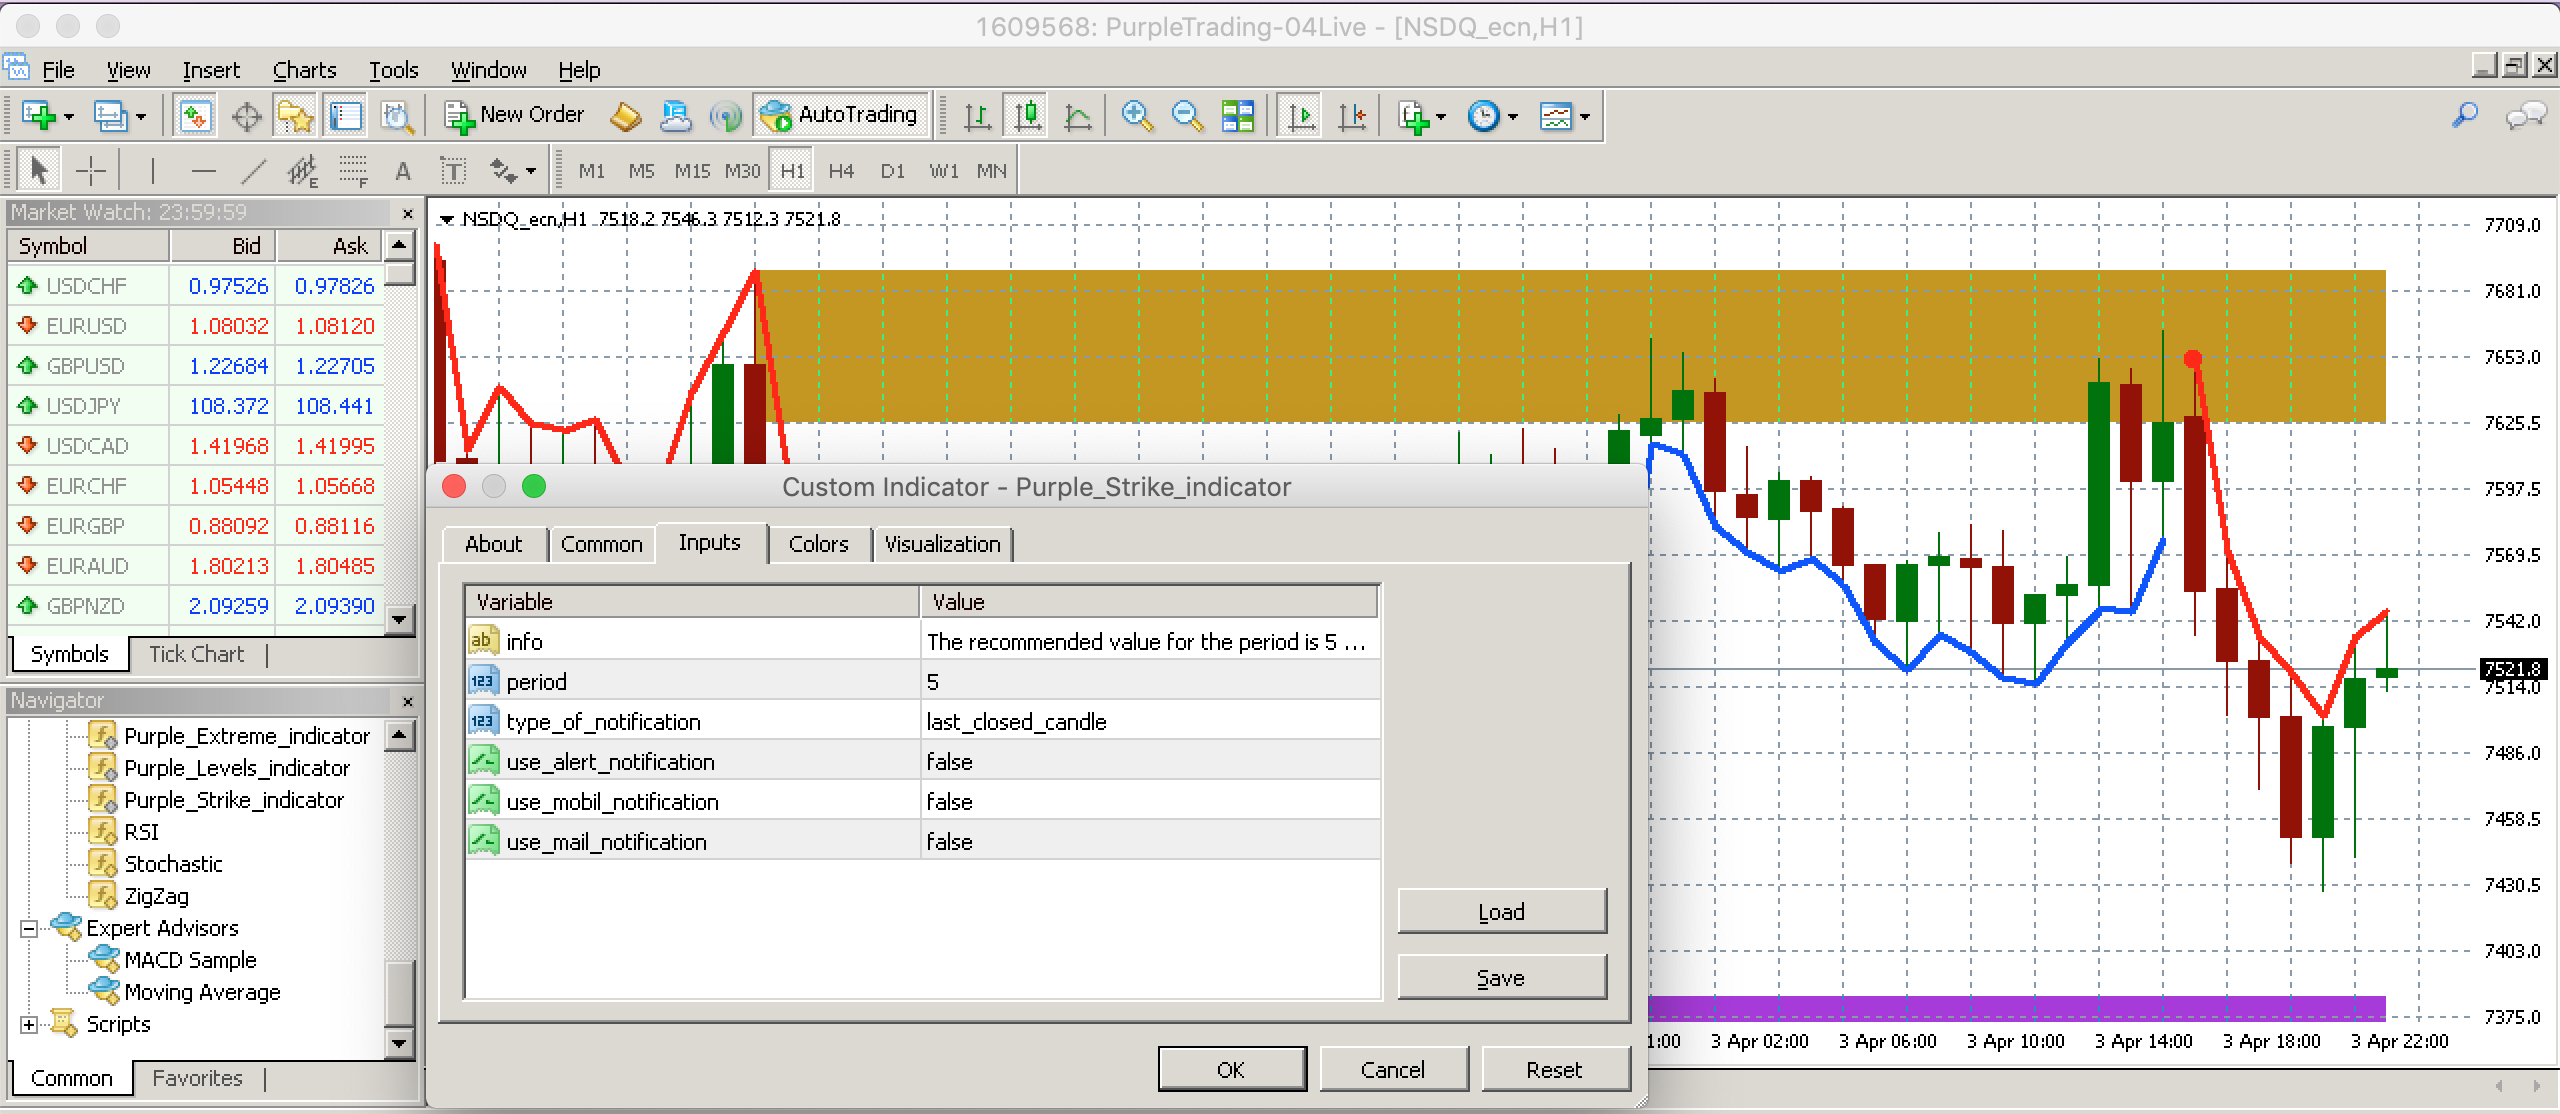The width and height of the screenshot is (2560, 1114).
Task: Click the Tile Windows icon
Action: pyautogui.click(x=1238, y=116)
